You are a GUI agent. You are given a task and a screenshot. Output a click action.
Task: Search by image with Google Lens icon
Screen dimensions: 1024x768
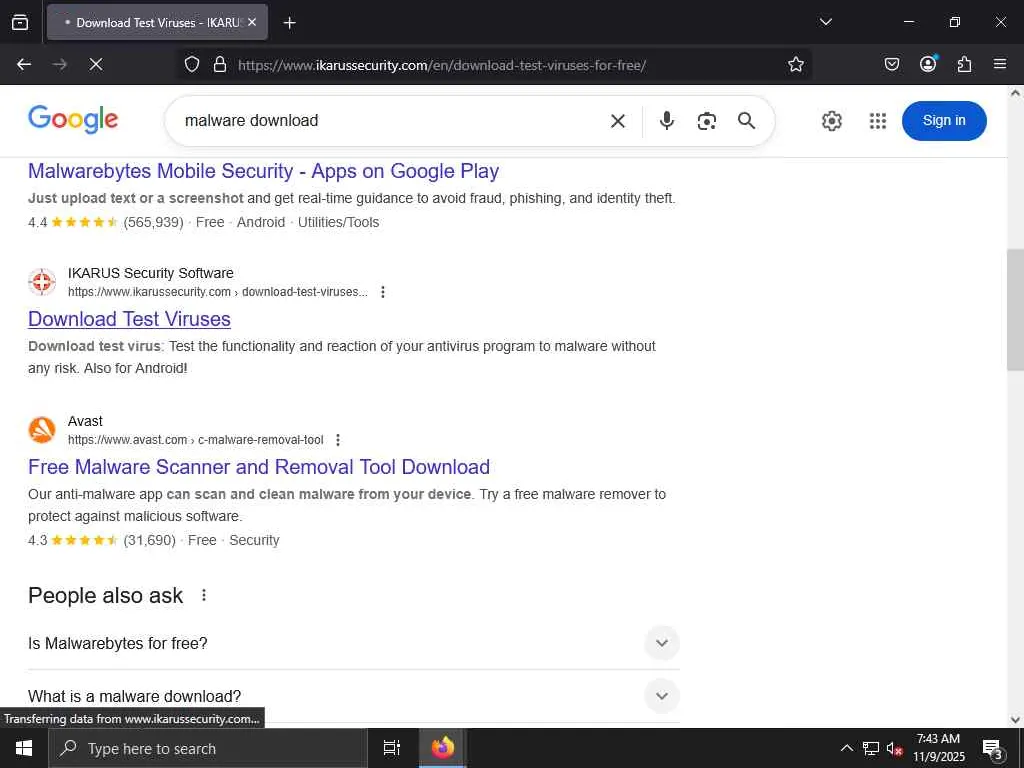point(707,121)
